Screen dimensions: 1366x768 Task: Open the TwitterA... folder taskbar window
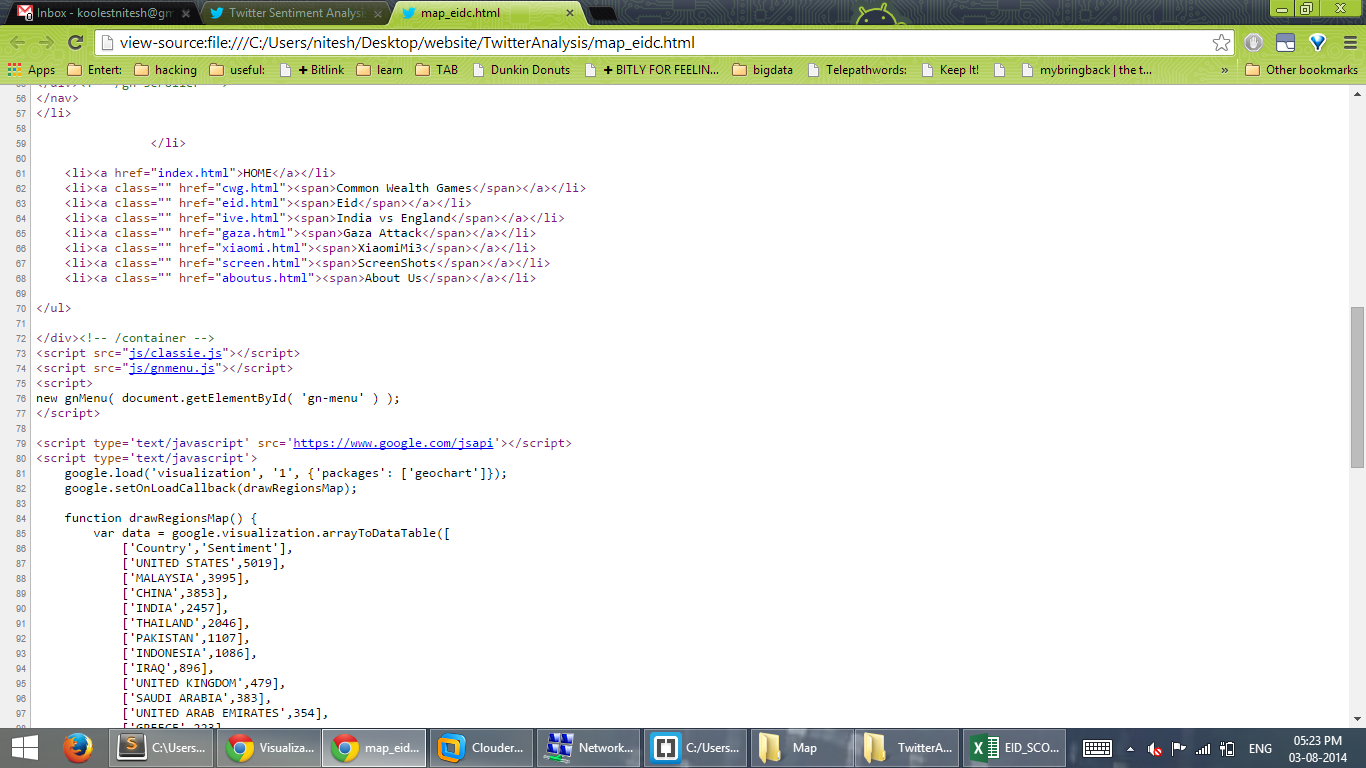tap(909, 748)
